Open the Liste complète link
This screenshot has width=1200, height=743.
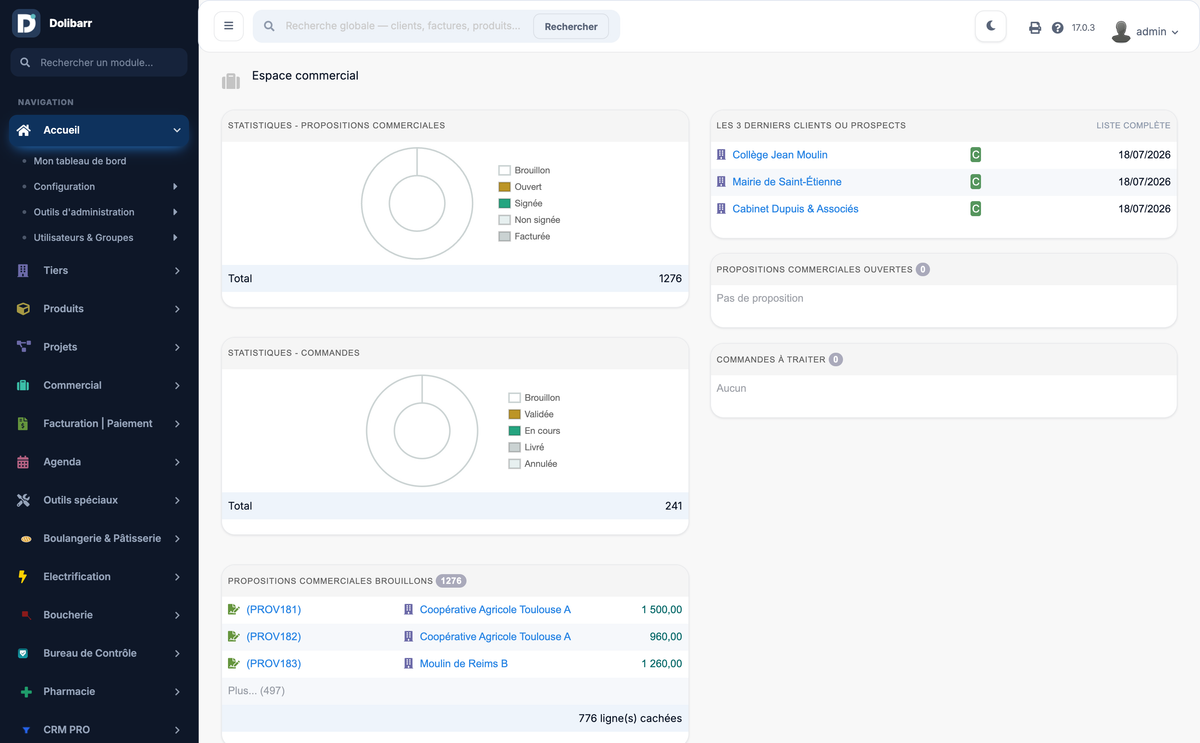click(1133, 126)
